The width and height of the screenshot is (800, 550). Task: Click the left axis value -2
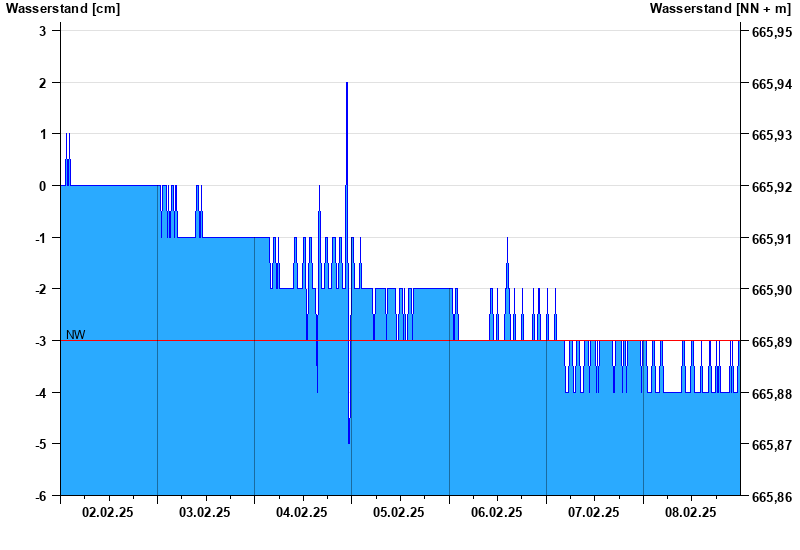(40, 289)
